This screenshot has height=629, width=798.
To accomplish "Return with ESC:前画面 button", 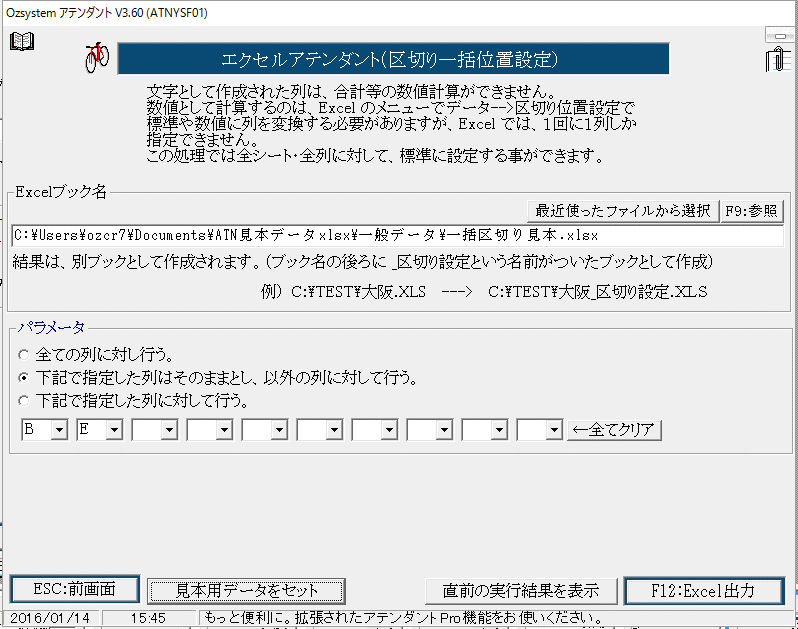I will 74,589.
